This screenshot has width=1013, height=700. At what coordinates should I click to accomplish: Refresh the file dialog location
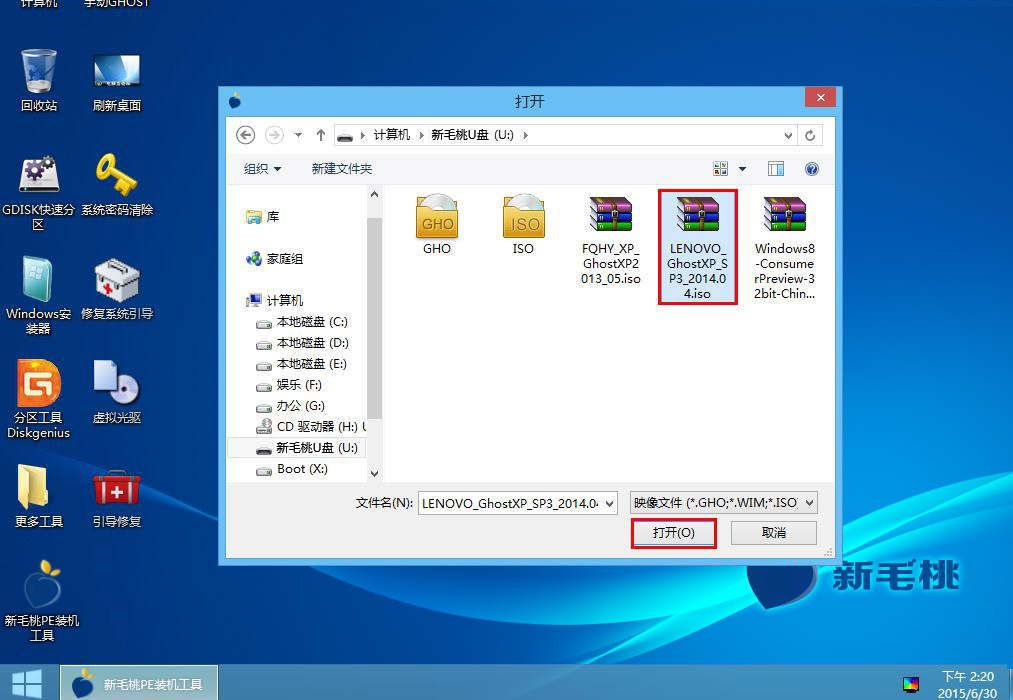point(809,135)
